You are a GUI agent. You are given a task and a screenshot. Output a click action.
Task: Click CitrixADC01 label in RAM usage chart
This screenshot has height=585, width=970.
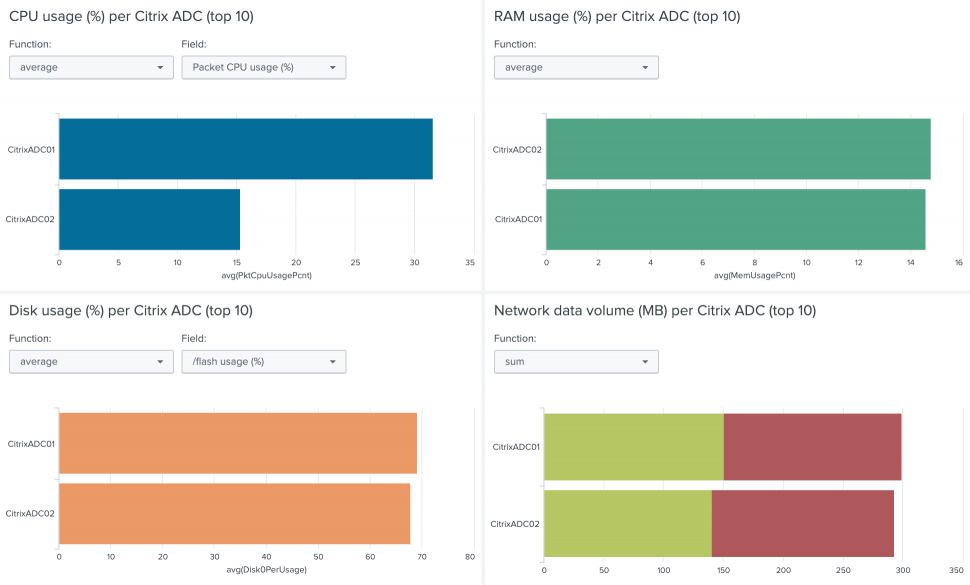518,220
